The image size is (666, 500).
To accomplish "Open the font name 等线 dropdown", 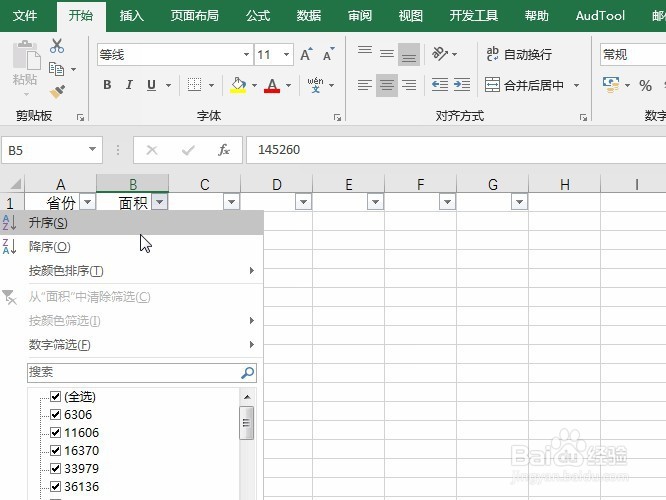I will coord(246,54).
